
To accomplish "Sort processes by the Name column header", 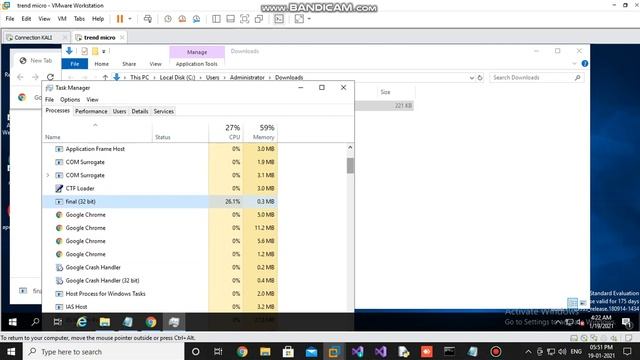I will pos(97,132).
